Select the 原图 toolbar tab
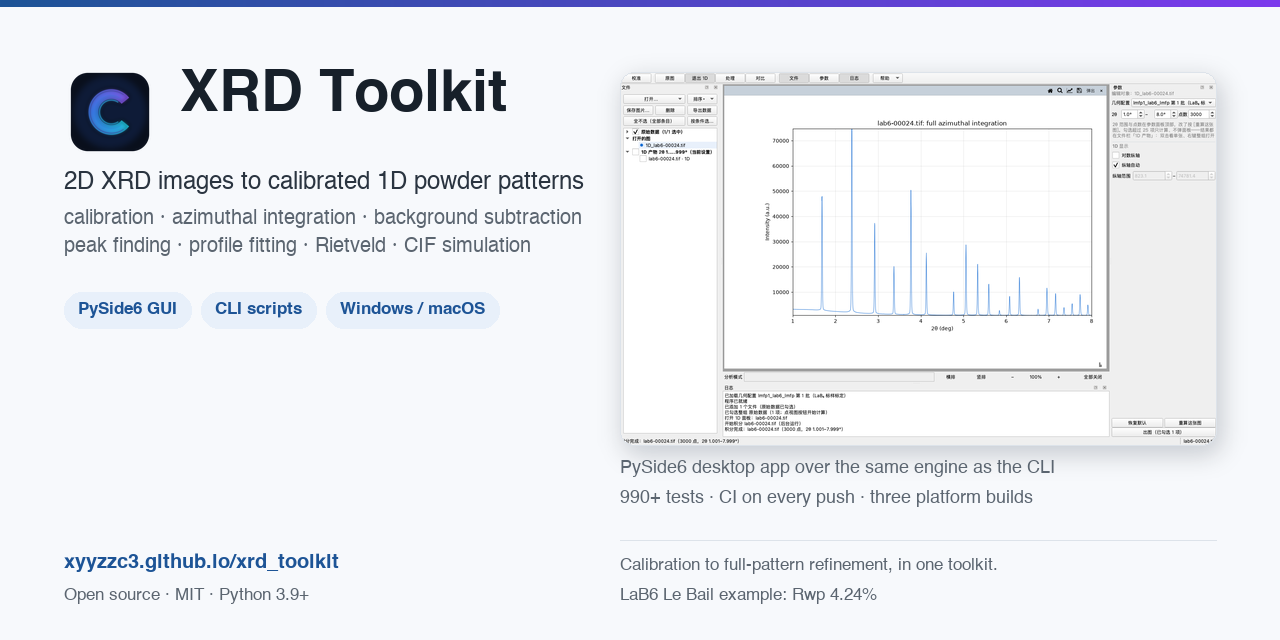Screen dimensions: 1280x640 [670, 78]
